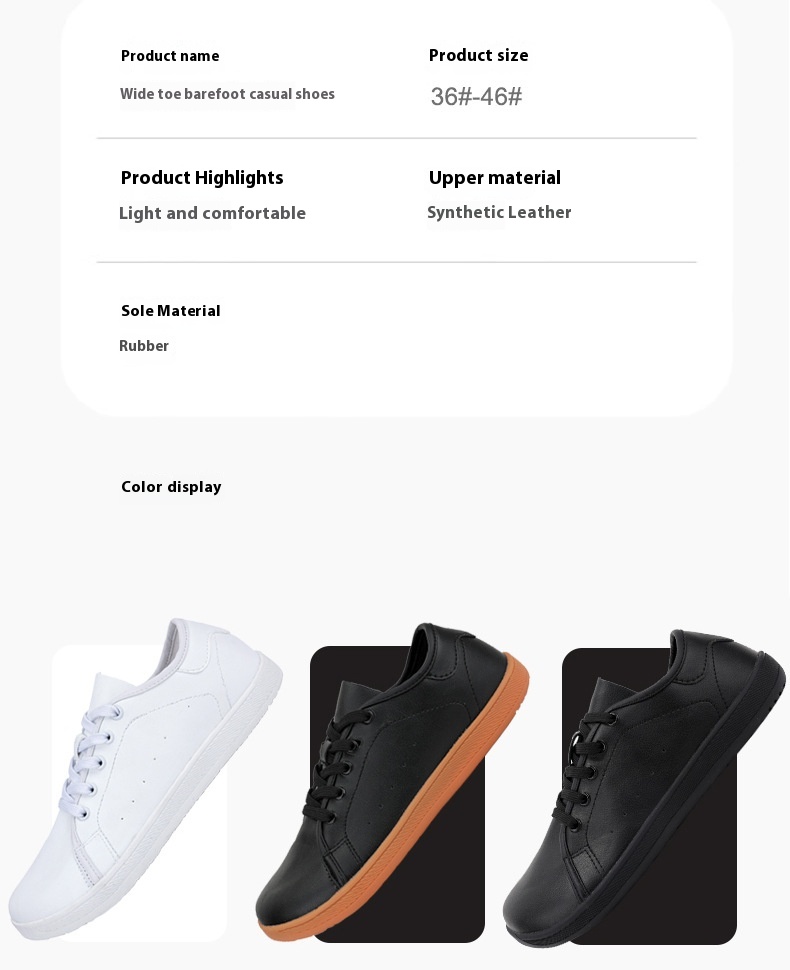Image resolution: width=790 pixels, height=970 pixels.
Task: Click 'Synthetic Leather' text
Action: point(499,212)
